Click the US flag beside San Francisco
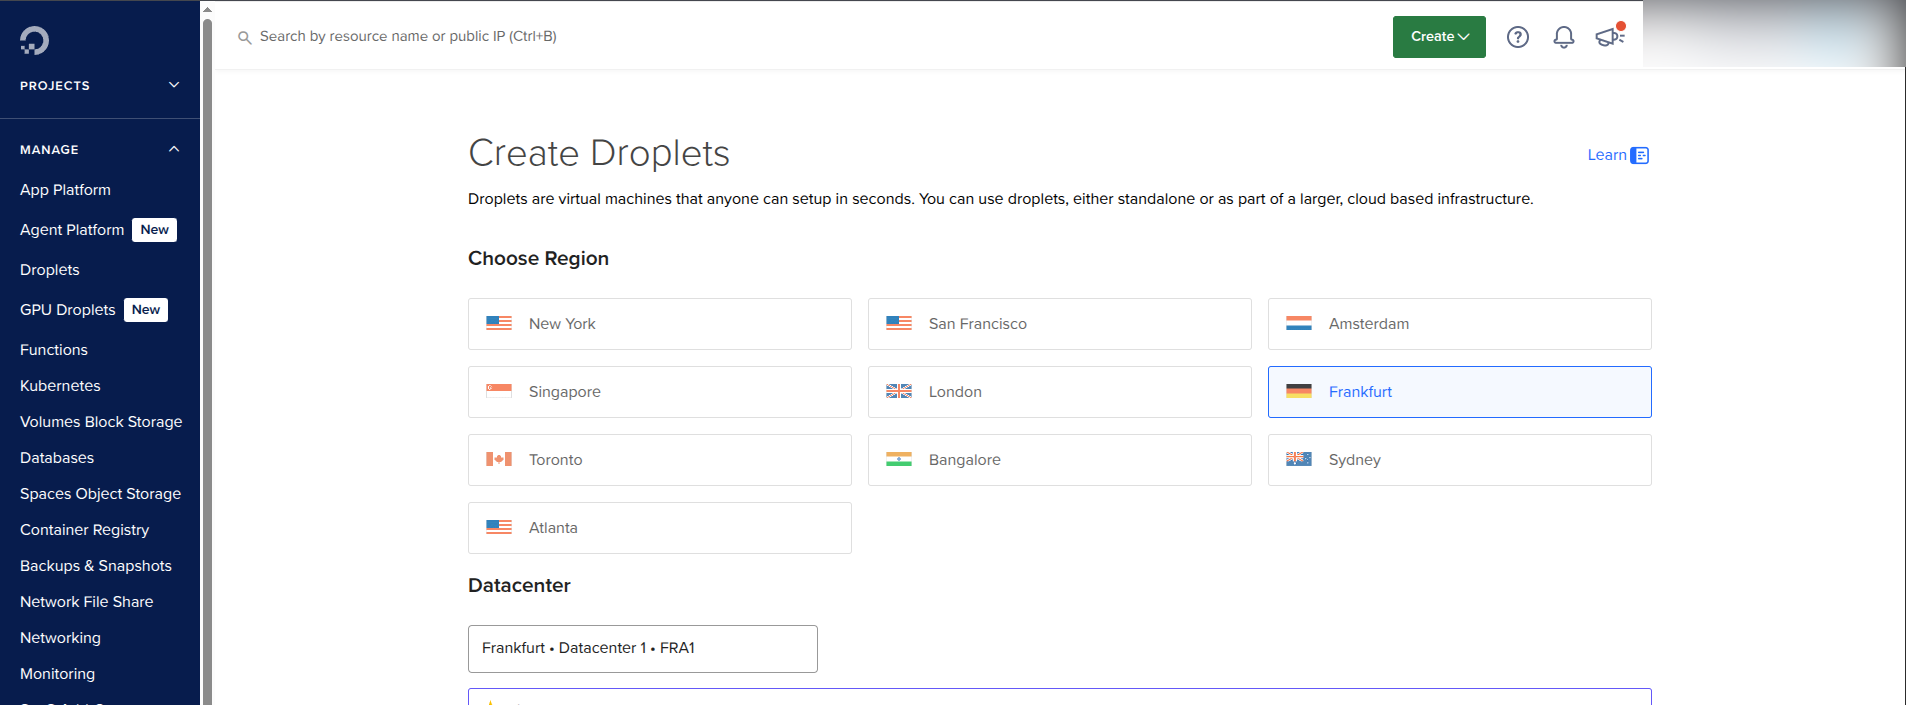The image size is (1906, 705). pyautogui.click(x=899, y=323)
